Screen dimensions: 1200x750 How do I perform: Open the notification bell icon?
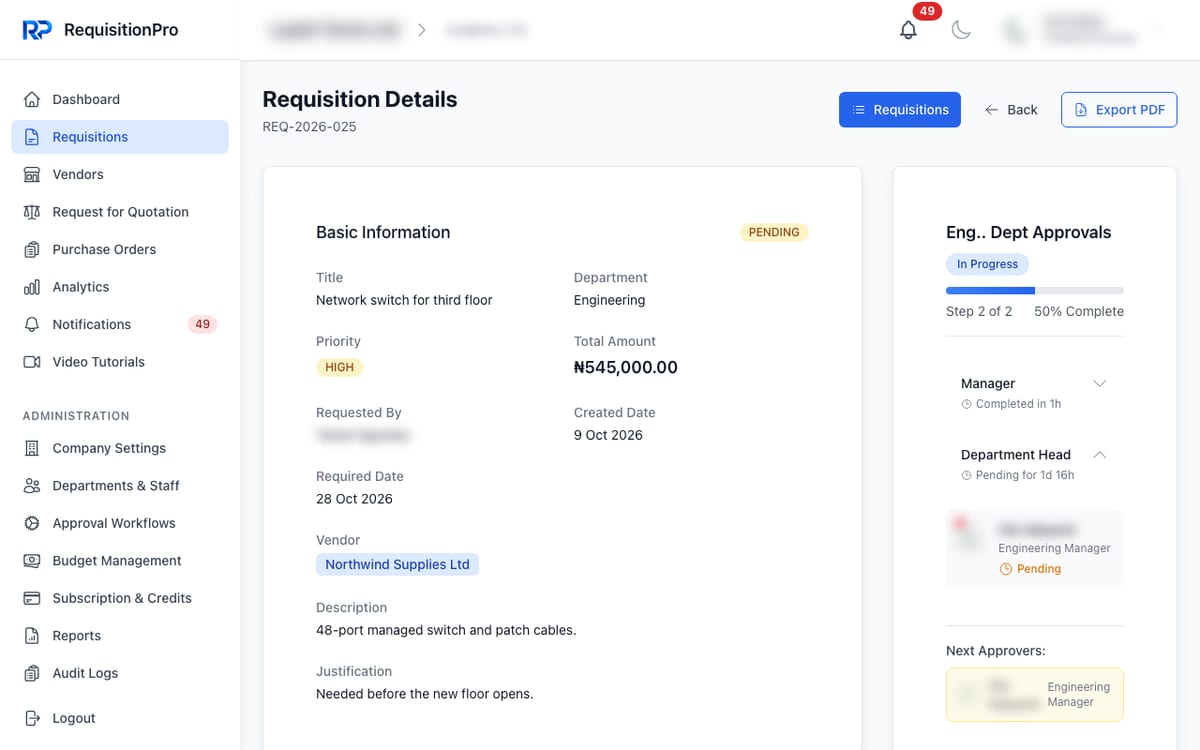coord(908,30)
